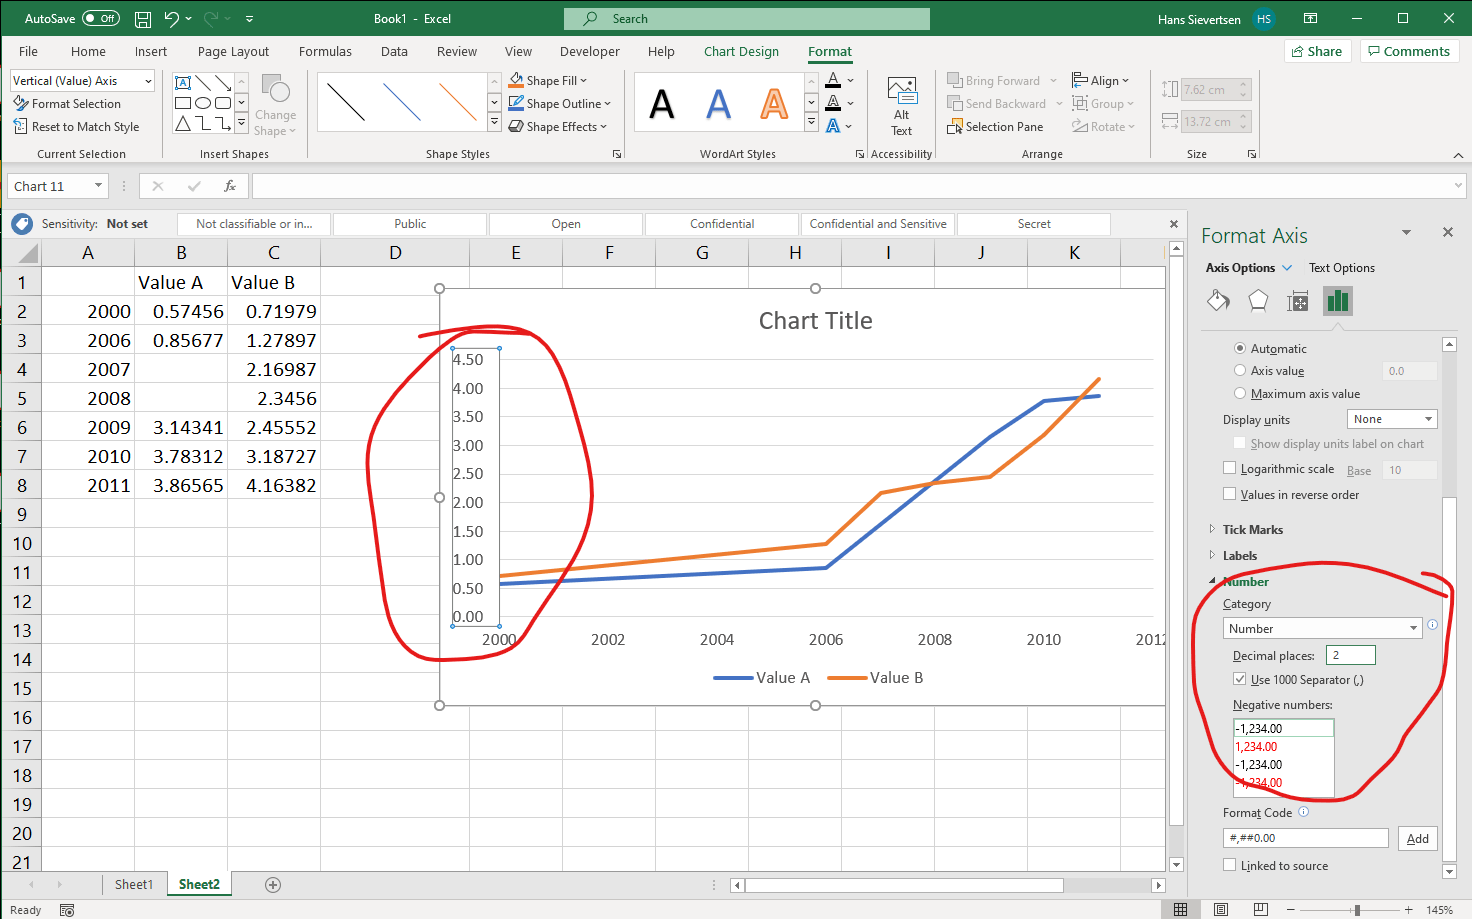1472x919 pixels.
Task: Click the Shape Fill icon
Action: click(516, 80)
